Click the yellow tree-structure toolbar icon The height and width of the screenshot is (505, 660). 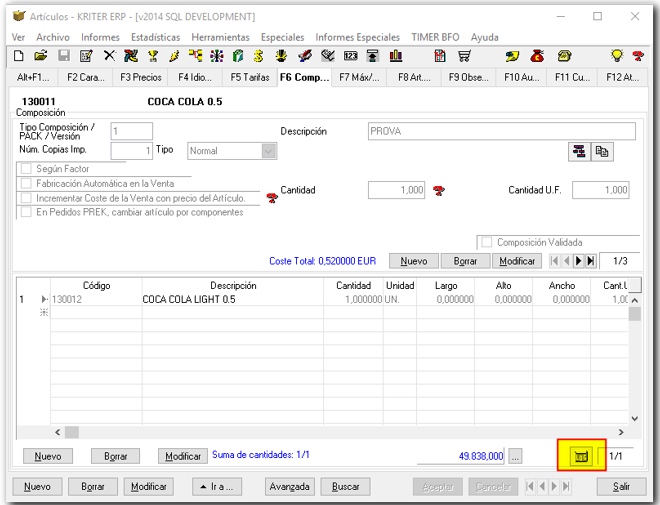(x=195, y=56)
